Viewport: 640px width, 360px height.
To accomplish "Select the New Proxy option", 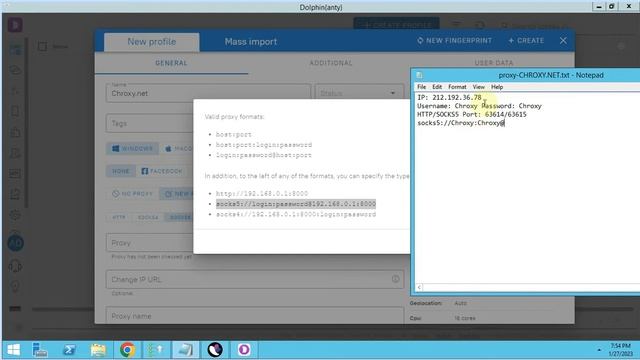I will click(x=177, y=193).
